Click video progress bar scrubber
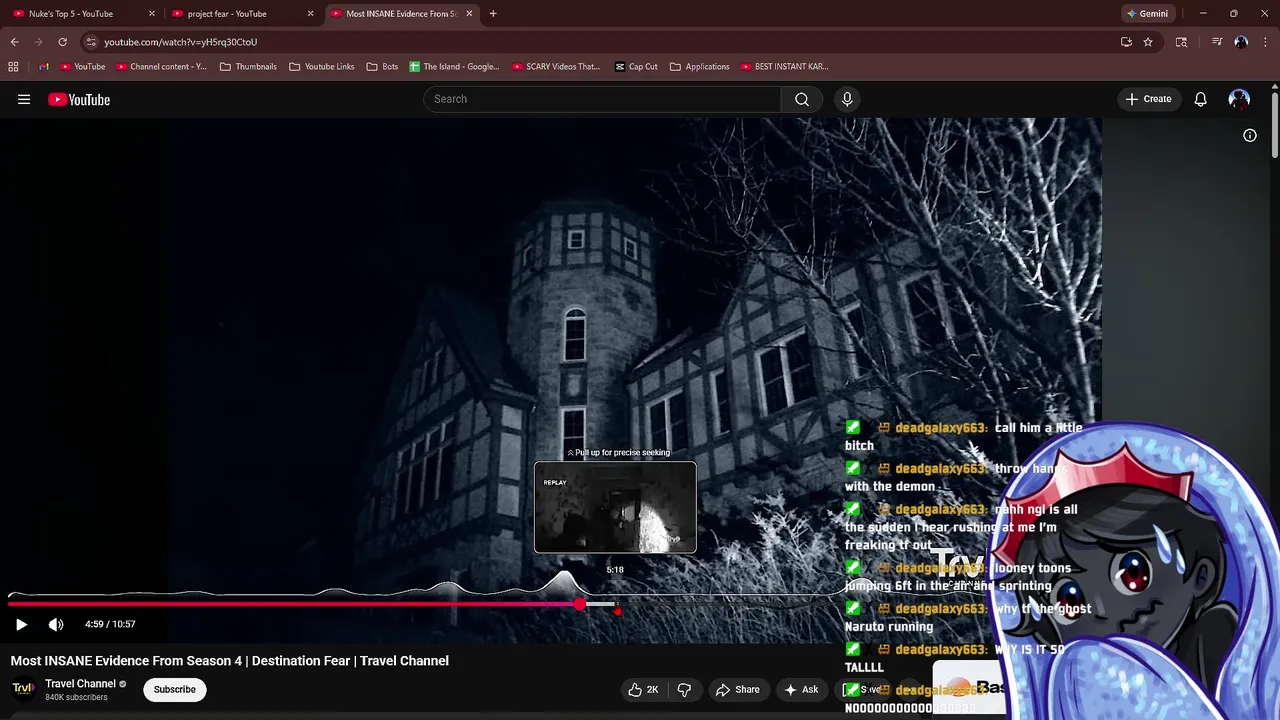Viewport: 1280px width, 720px height. 580,604
